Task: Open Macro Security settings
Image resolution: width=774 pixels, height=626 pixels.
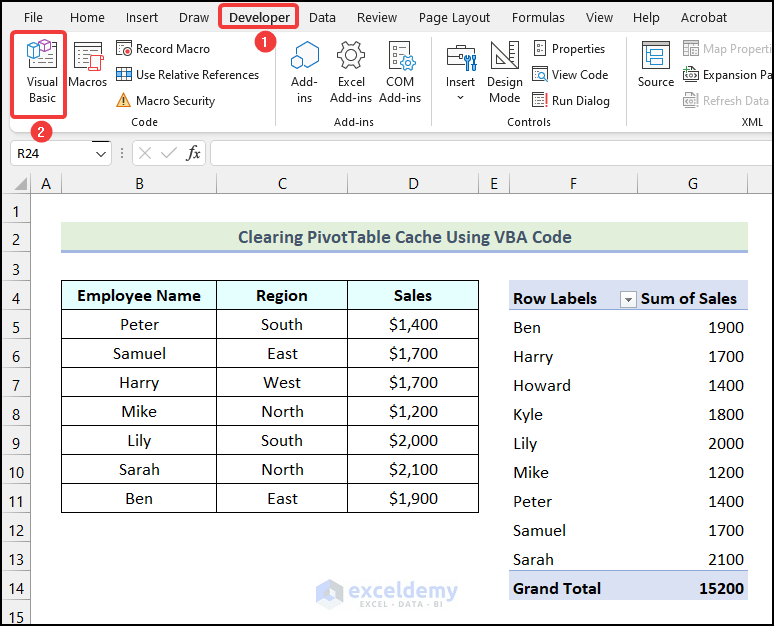Action: 165,101
